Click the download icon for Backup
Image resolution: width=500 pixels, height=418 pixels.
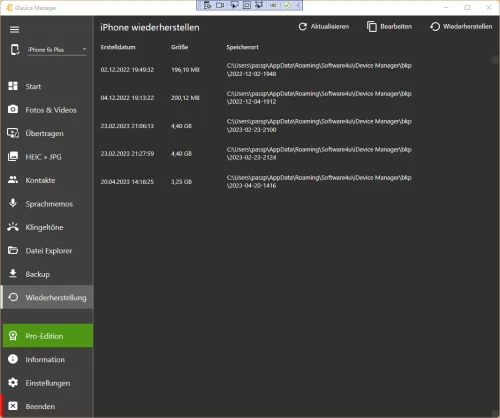tap(13, 274)
